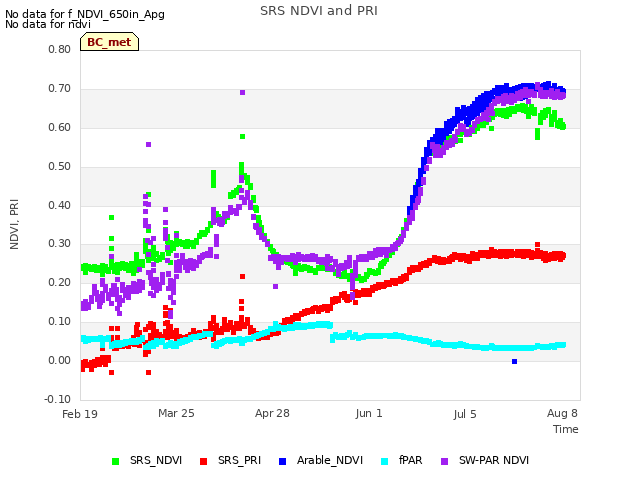
Task: Click the 0.20 y-axis tick label
Action: point(60,282)
